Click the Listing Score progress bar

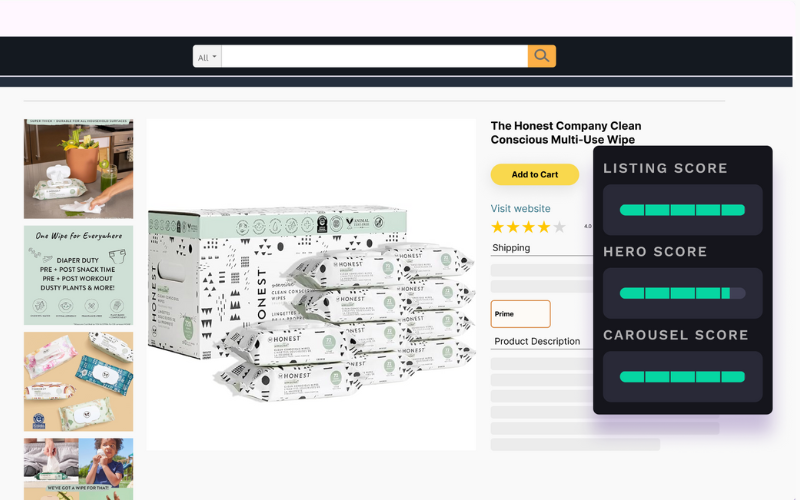pos(682,210)
